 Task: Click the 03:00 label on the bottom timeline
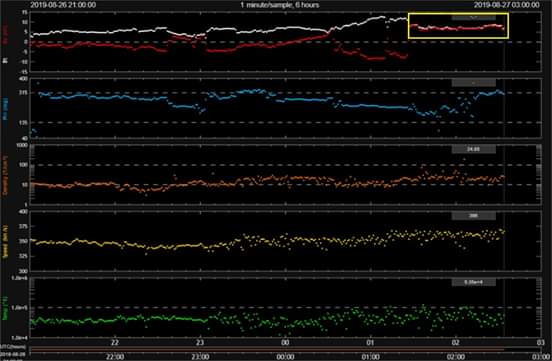pos(542,357)
